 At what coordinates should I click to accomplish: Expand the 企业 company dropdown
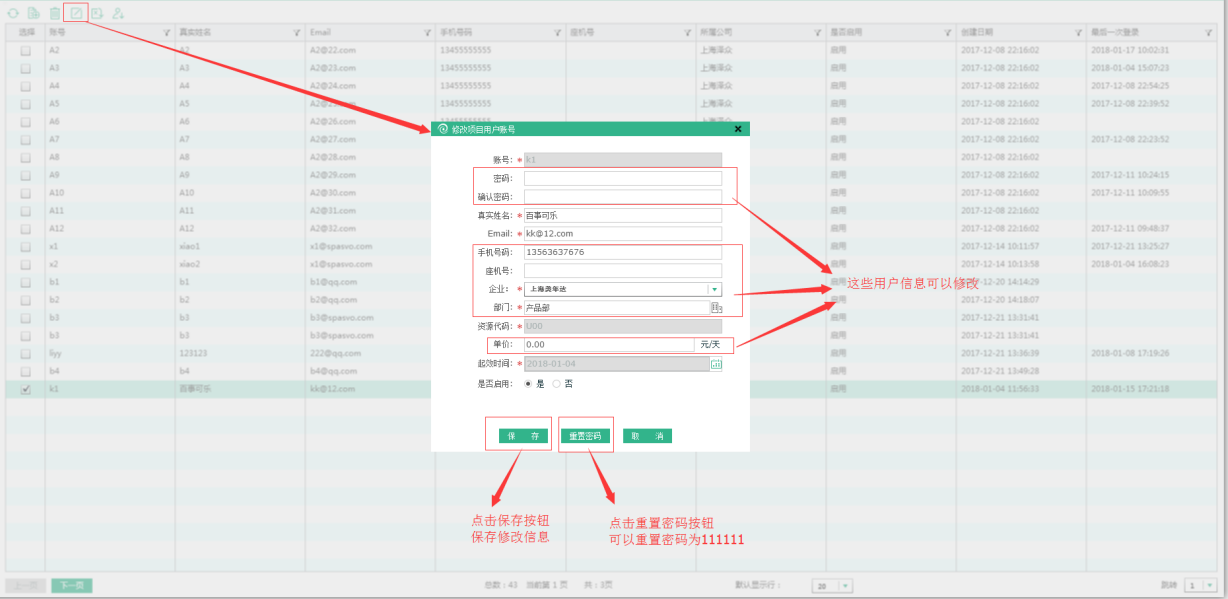click(714, 289)
